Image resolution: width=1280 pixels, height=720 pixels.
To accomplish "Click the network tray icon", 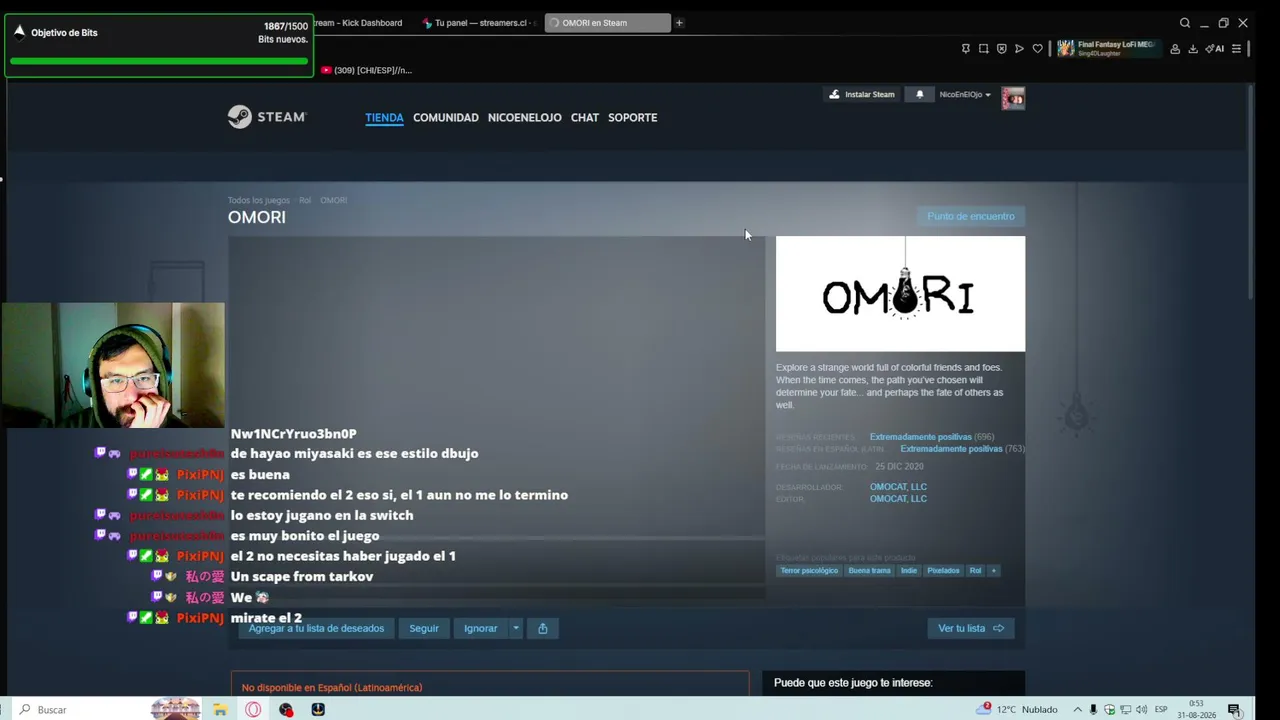I will (1125, 710).
